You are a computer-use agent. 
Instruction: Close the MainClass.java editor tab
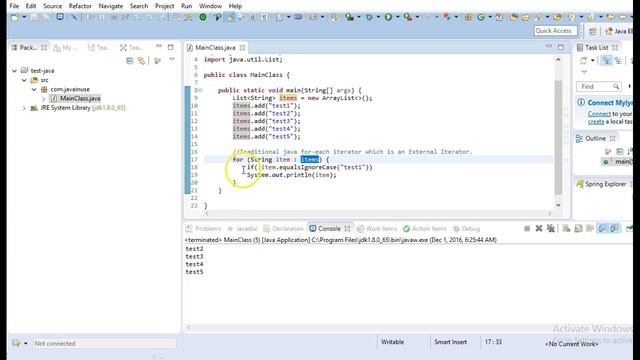click(242, 48)
